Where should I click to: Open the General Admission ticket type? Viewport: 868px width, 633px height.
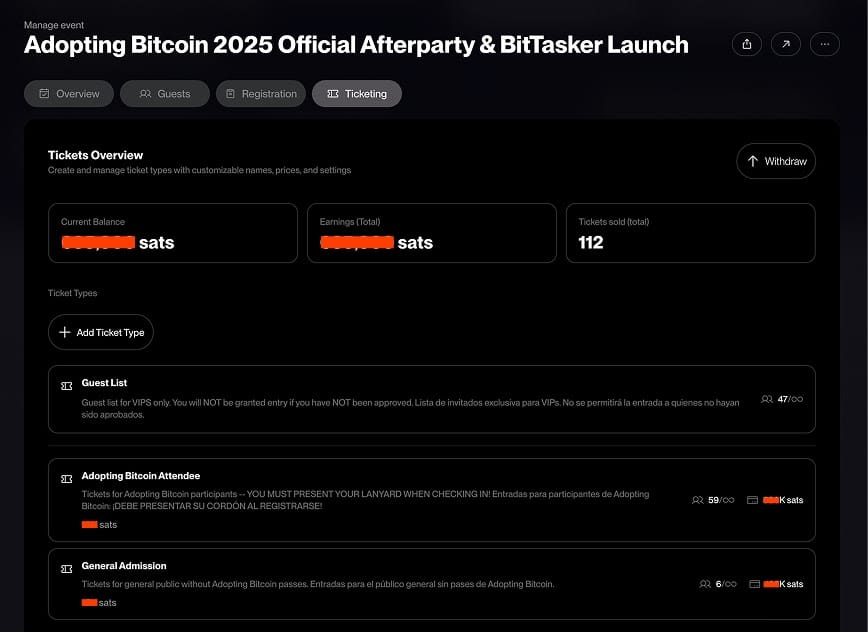click(380, 584)
